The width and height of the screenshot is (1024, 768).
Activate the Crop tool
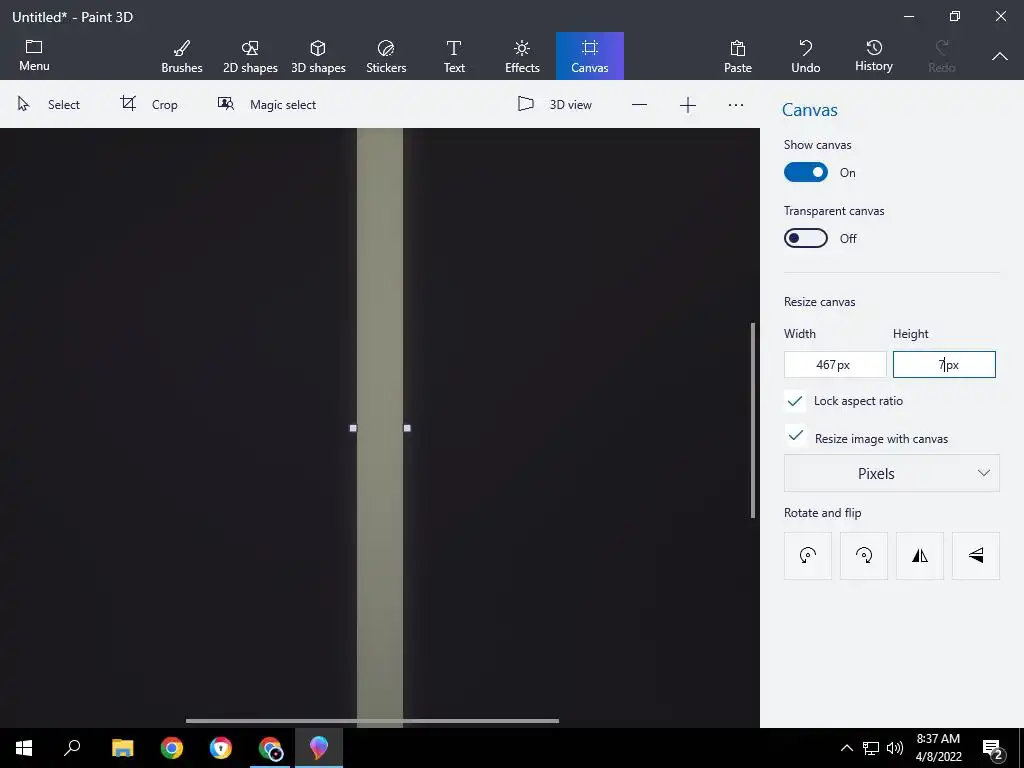[149, 104]
